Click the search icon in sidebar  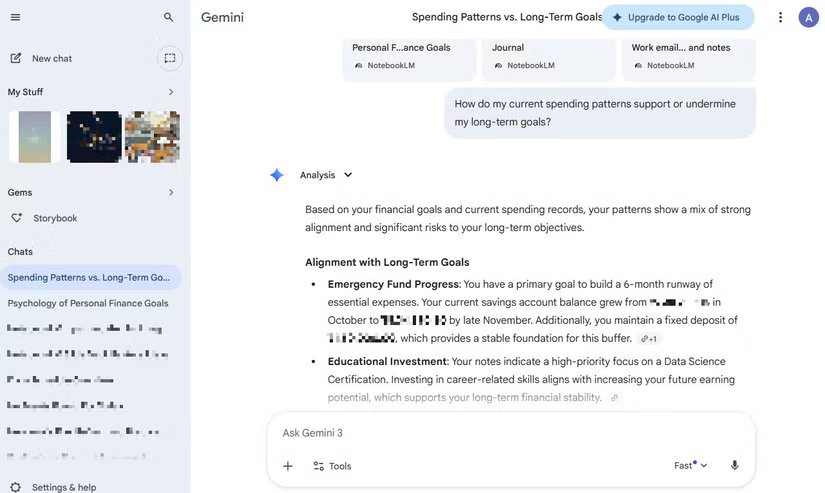[x=168, y=17]
